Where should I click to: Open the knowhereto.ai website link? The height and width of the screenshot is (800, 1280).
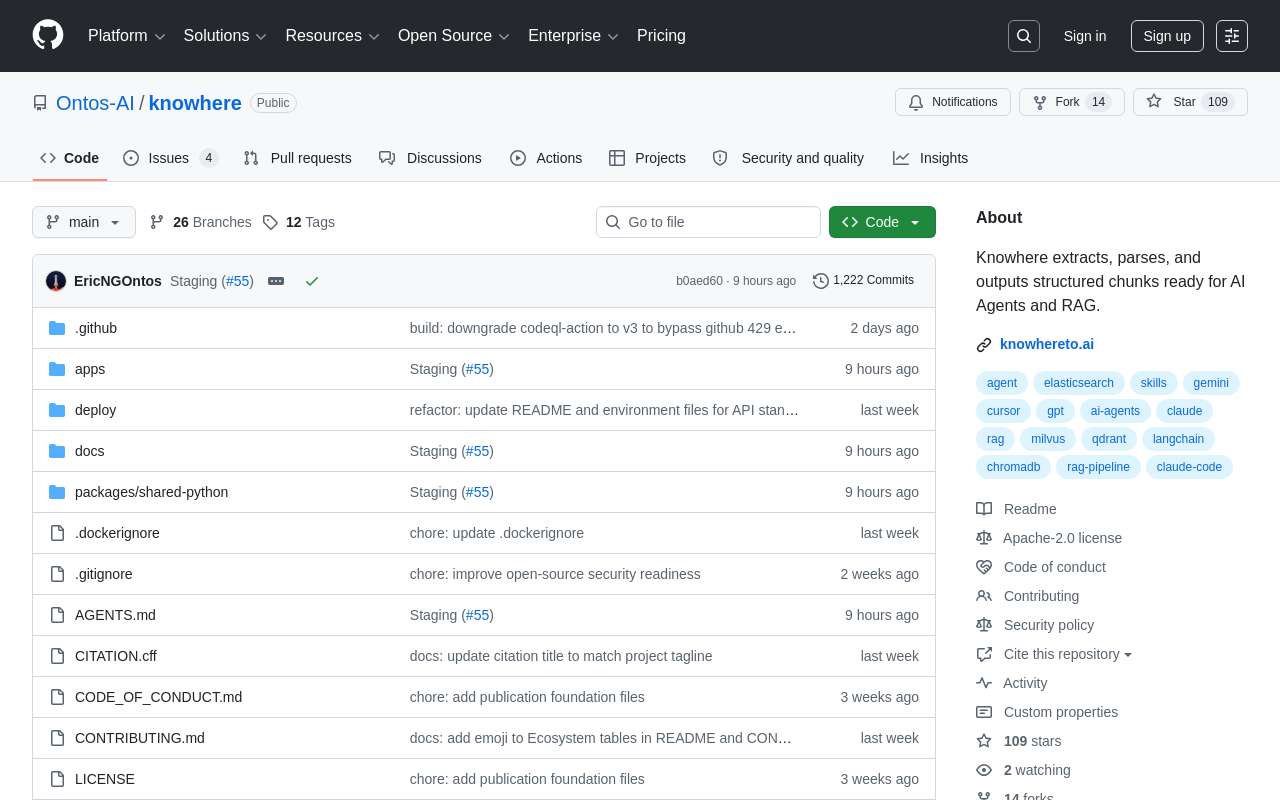click(x=1047, y=344)
